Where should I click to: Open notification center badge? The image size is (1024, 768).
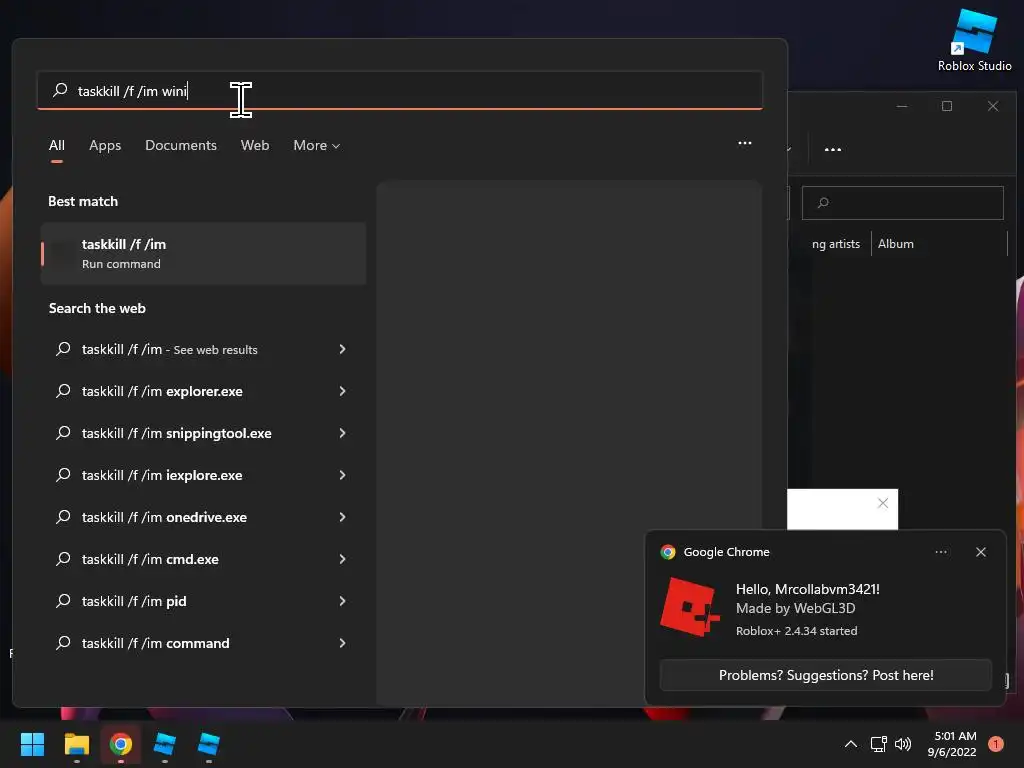[995, 744]
